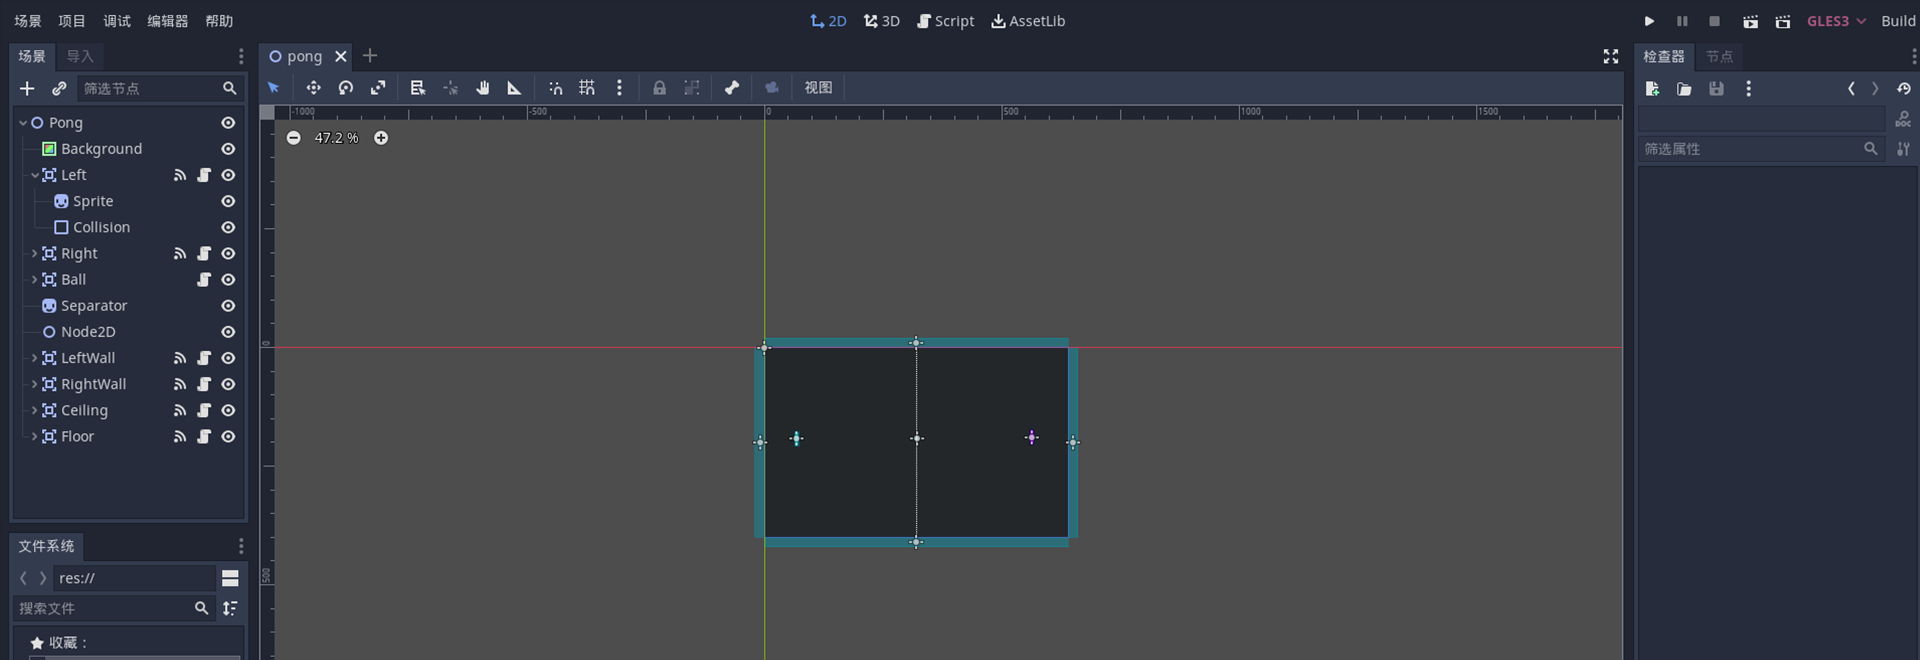This screenshot has height=660, width=1920.
Task: Toggle visibility of Separator node
Action: 228,306
